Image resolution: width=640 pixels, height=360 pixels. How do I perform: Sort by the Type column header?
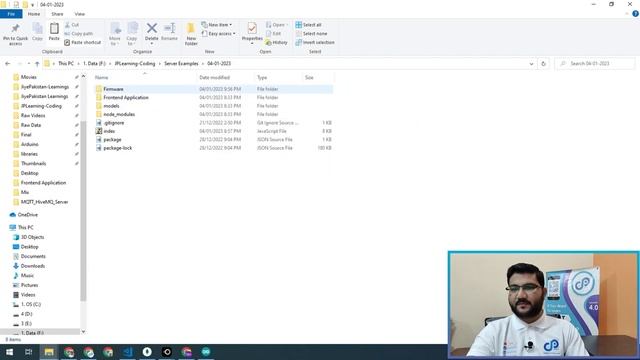[x=262, y=78]
